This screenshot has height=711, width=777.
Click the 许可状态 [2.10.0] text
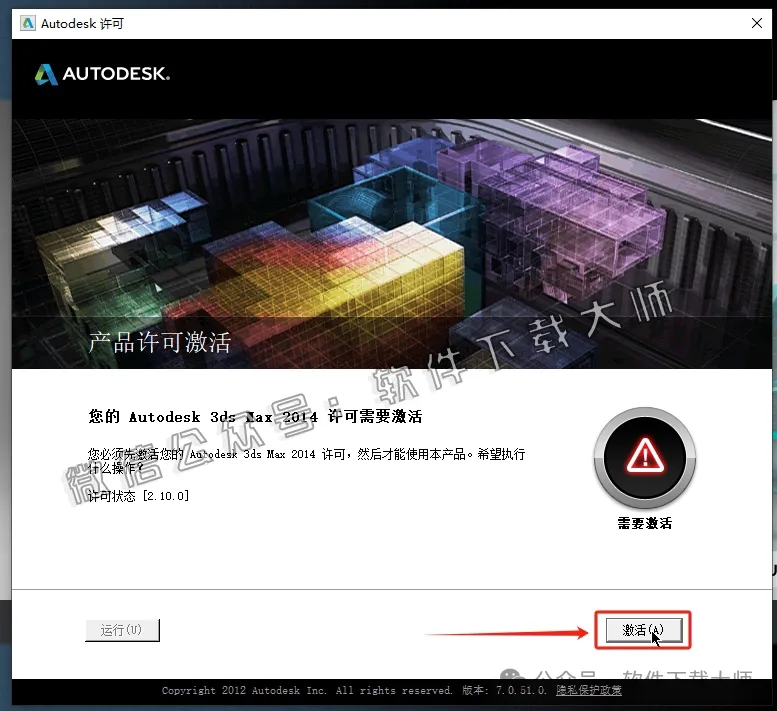(138, 496)
